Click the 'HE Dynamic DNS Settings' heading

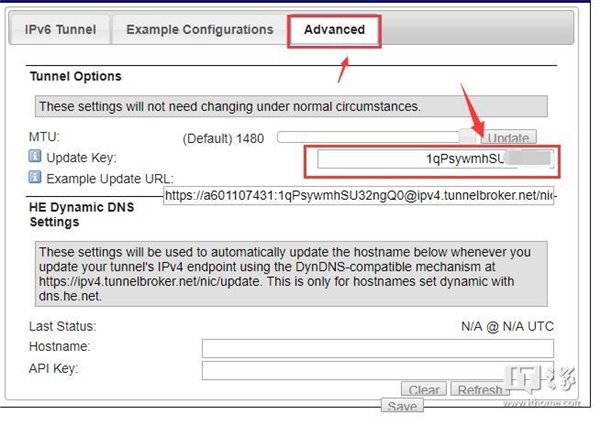click(82, 215)
